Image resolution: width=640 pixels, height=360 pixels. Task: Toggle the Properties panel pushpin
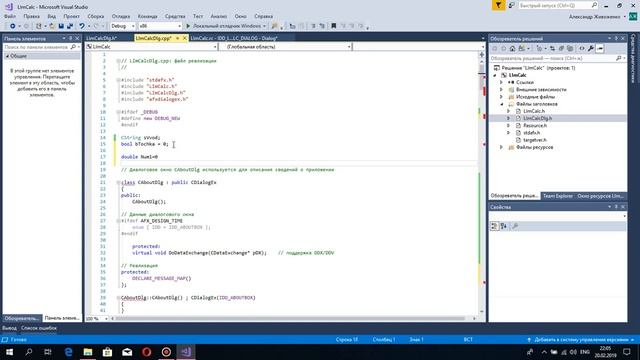click(x=616, y=207)
